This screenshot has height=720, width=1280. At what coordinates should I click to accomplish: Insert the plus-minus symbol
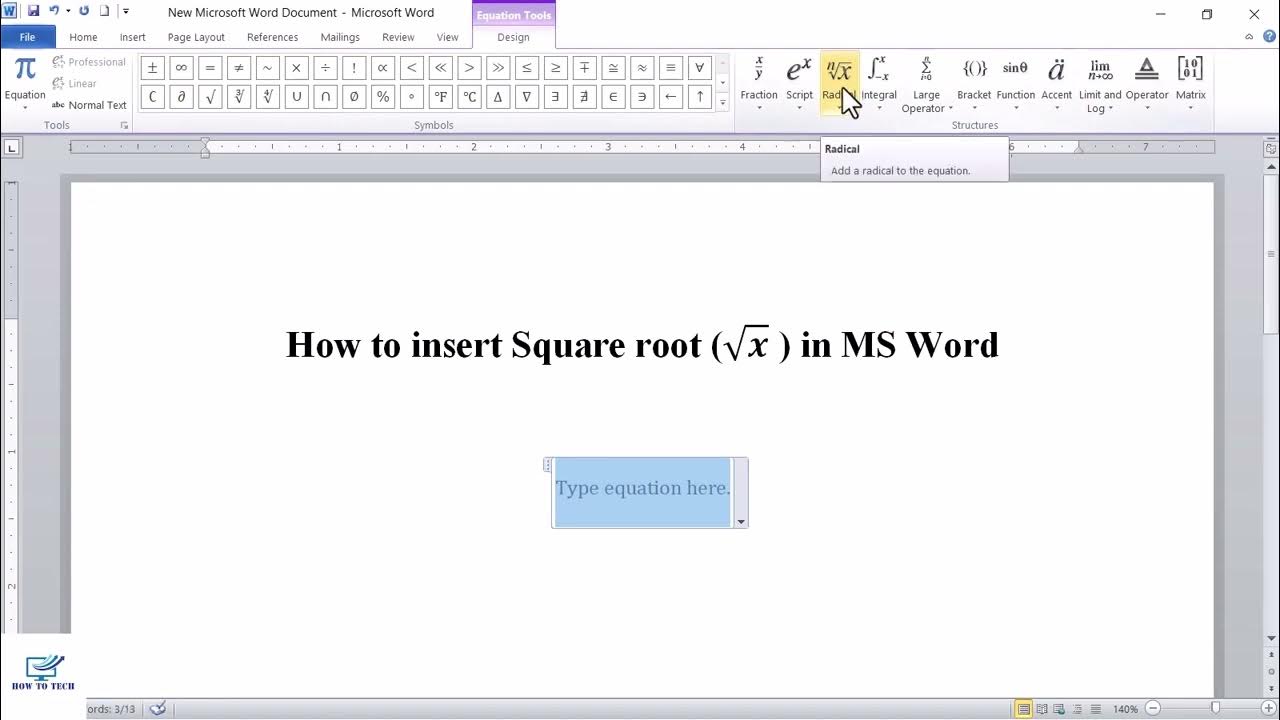152,68
